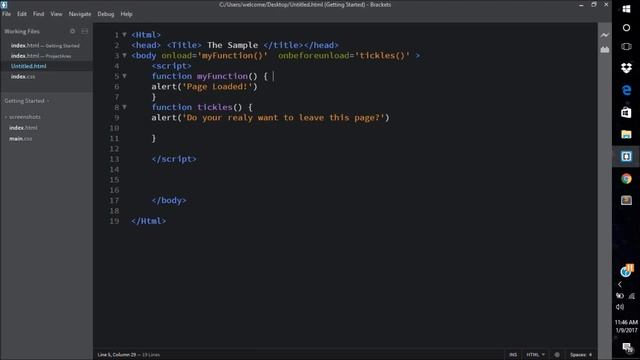The width and height of the screenshot is (640, 360).
Task: Click the Brackets application logo icon
Action: pyautogui.click(x=4, y=4)
